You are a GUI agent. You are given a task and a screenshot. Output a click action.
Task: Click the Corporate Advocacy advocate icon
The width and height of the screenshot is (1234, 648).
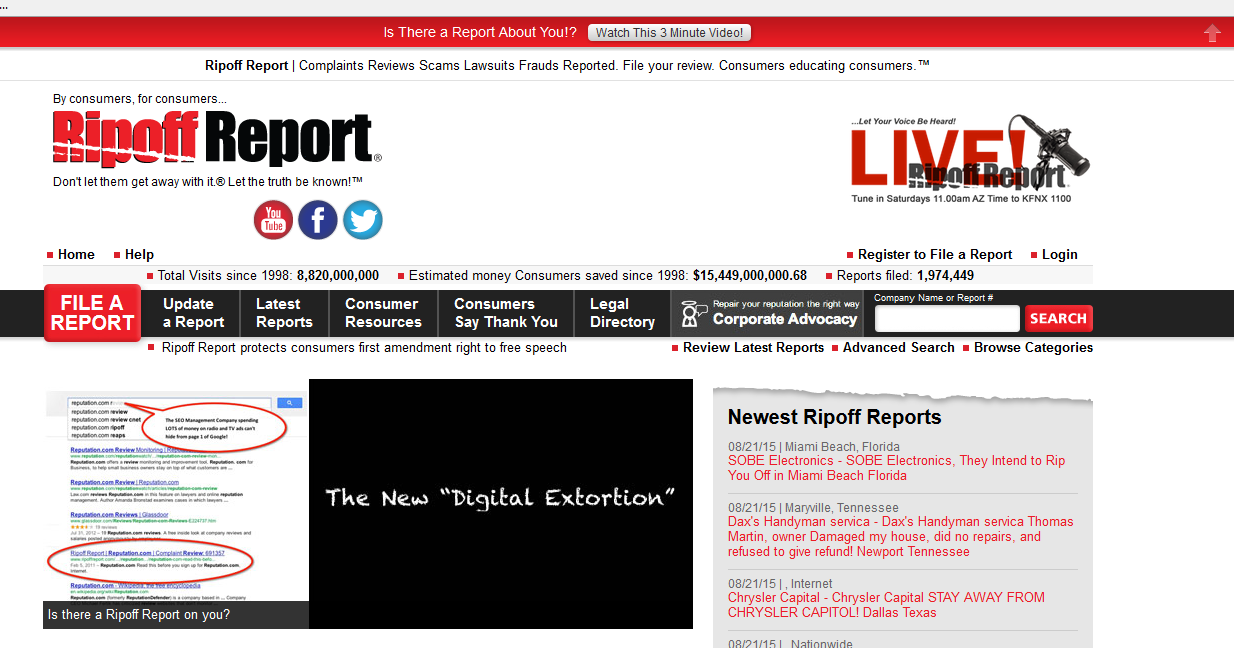click(691, 313)
